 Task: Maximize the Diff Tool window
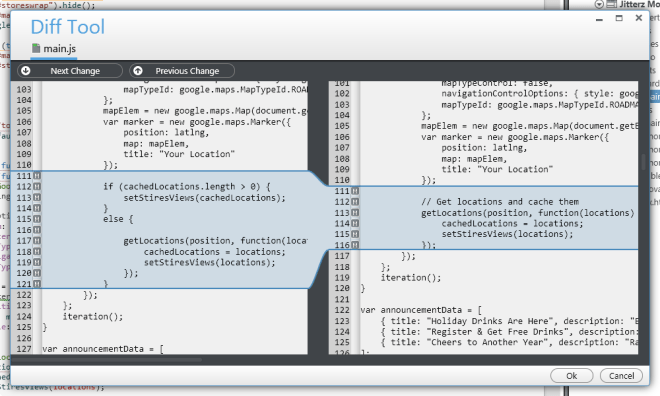(619, 18)
